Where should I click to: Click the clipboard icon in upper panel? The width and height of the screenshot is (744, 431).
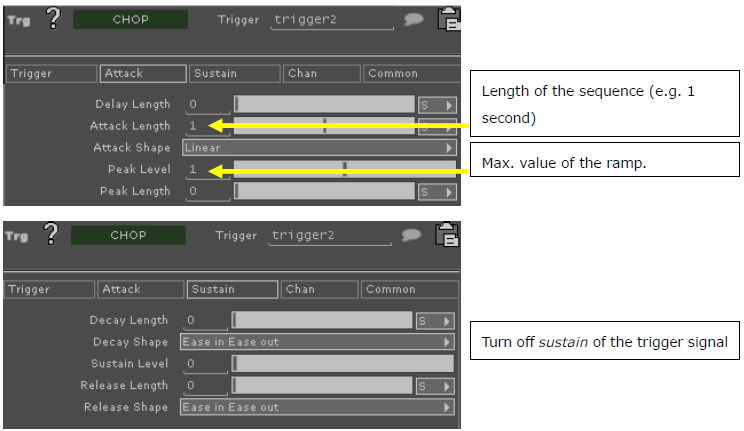(448, 19)
